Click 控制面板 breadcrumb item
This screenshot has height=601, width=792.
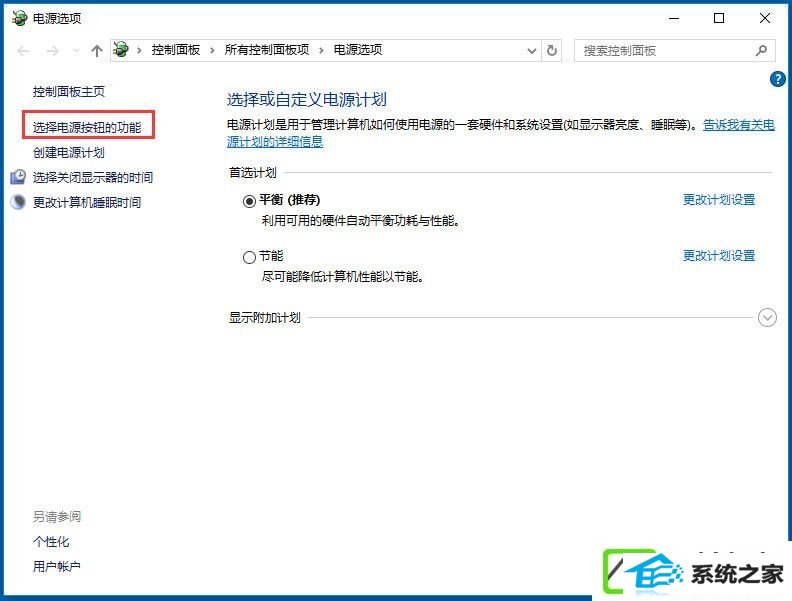[x=176, y=50]
